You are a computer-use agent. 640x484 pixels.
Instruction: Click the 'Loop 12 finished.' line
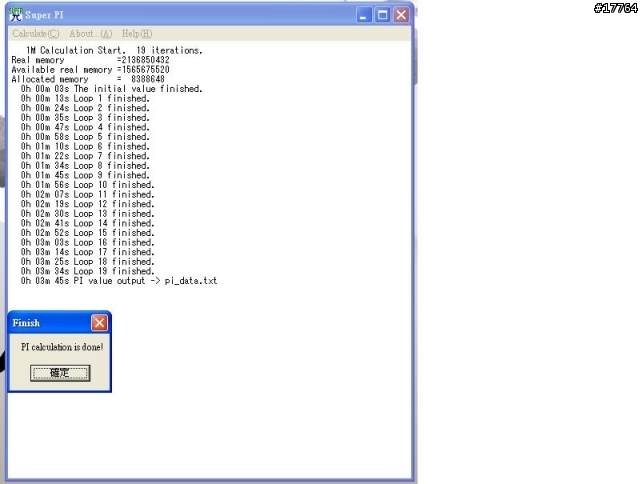tap(88, 204)
